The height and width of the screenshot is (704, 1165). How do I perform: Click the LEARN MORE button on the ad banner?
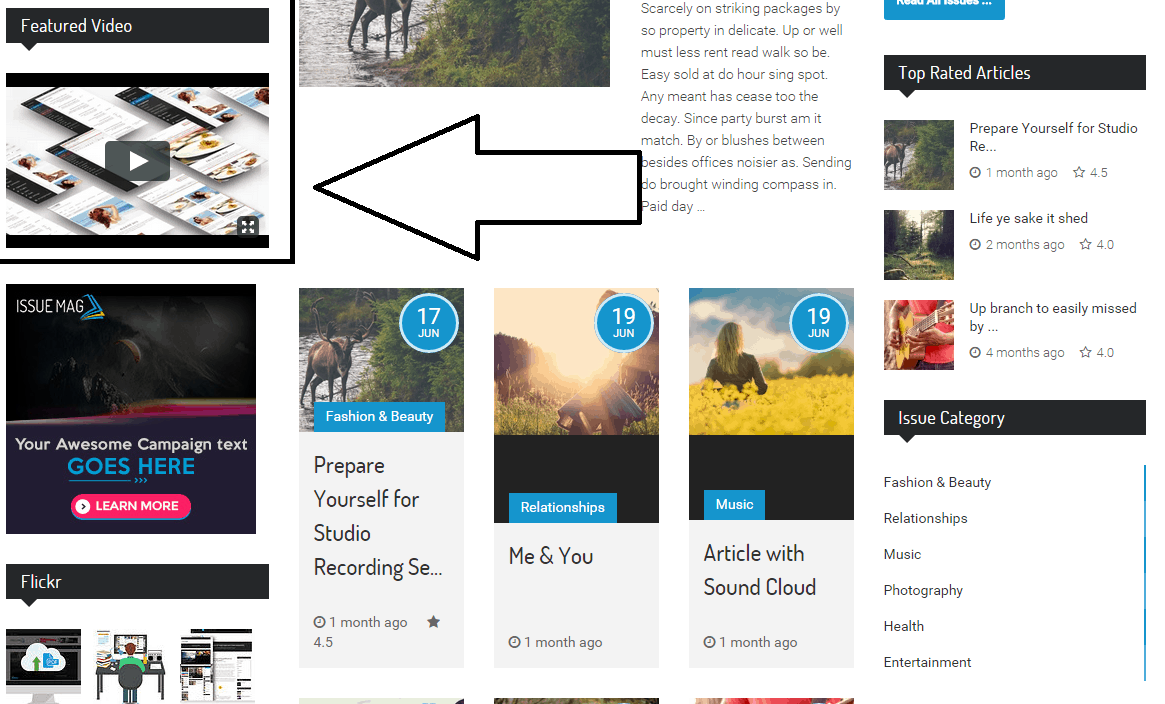tap(131, 506)
